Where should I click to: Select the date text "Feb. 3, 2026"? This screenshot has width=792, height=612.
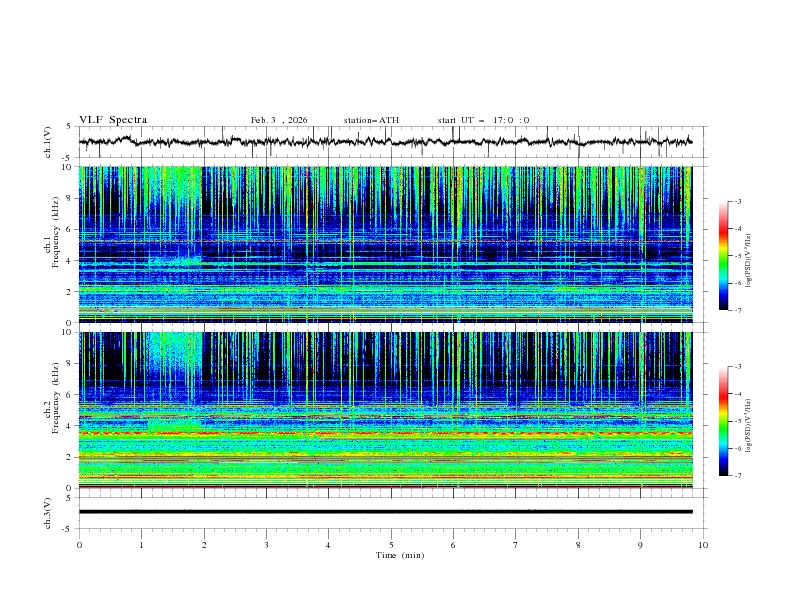279,120
